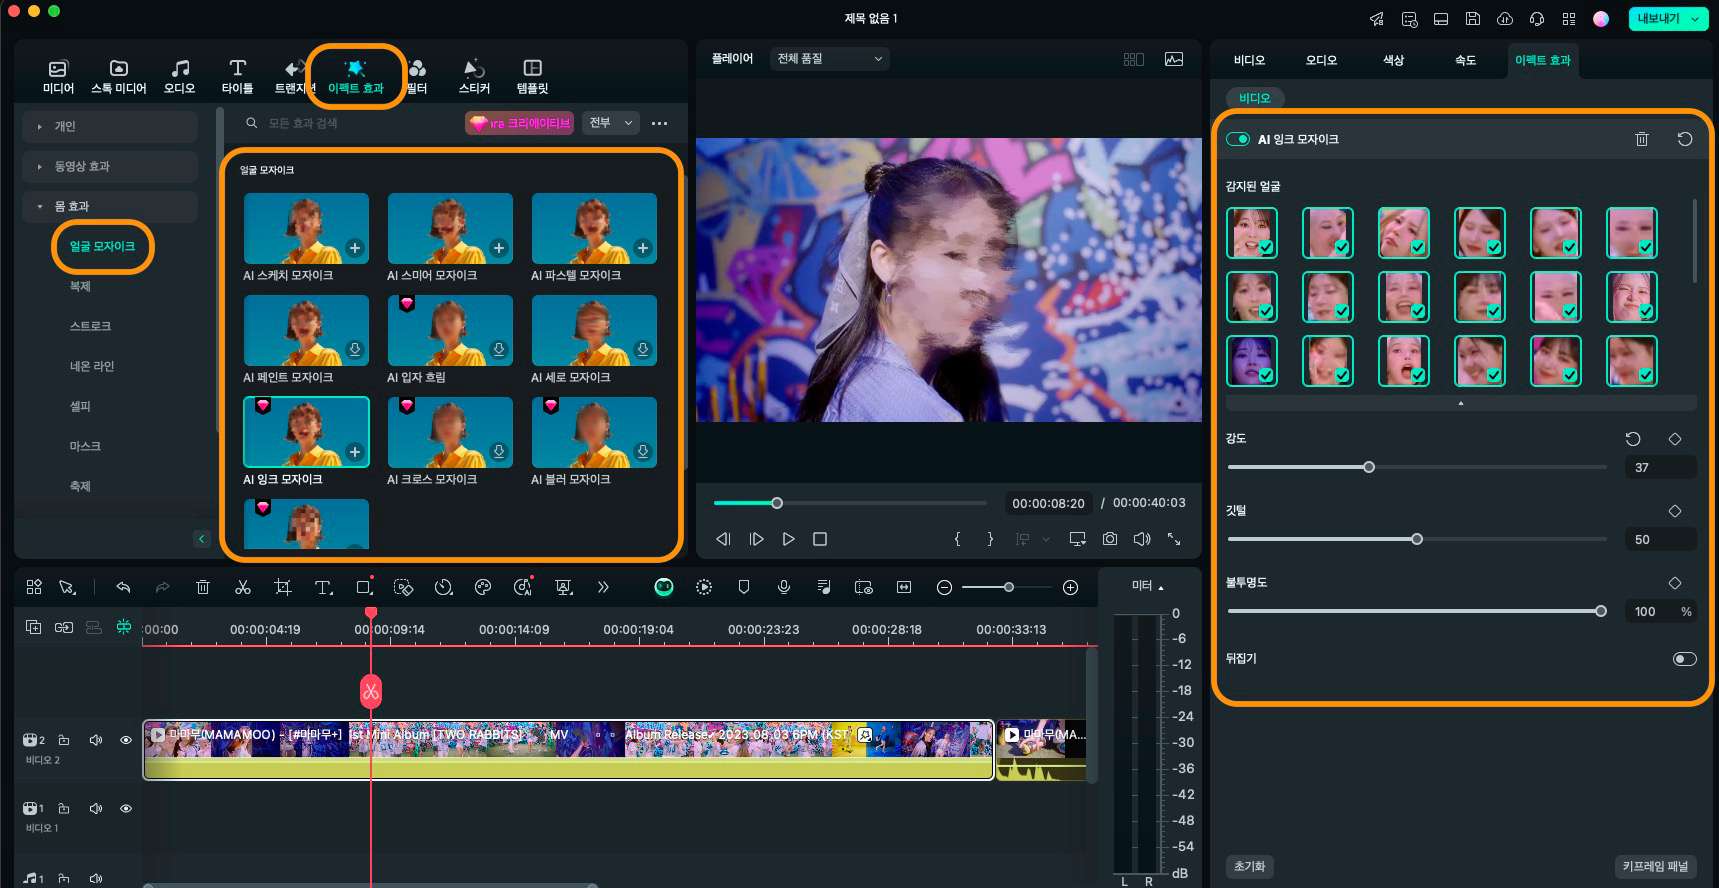Select the 네온 라인 effect category
This screenshot has height=888, width=1719.
pyautogui.click(x=92, y=366)
